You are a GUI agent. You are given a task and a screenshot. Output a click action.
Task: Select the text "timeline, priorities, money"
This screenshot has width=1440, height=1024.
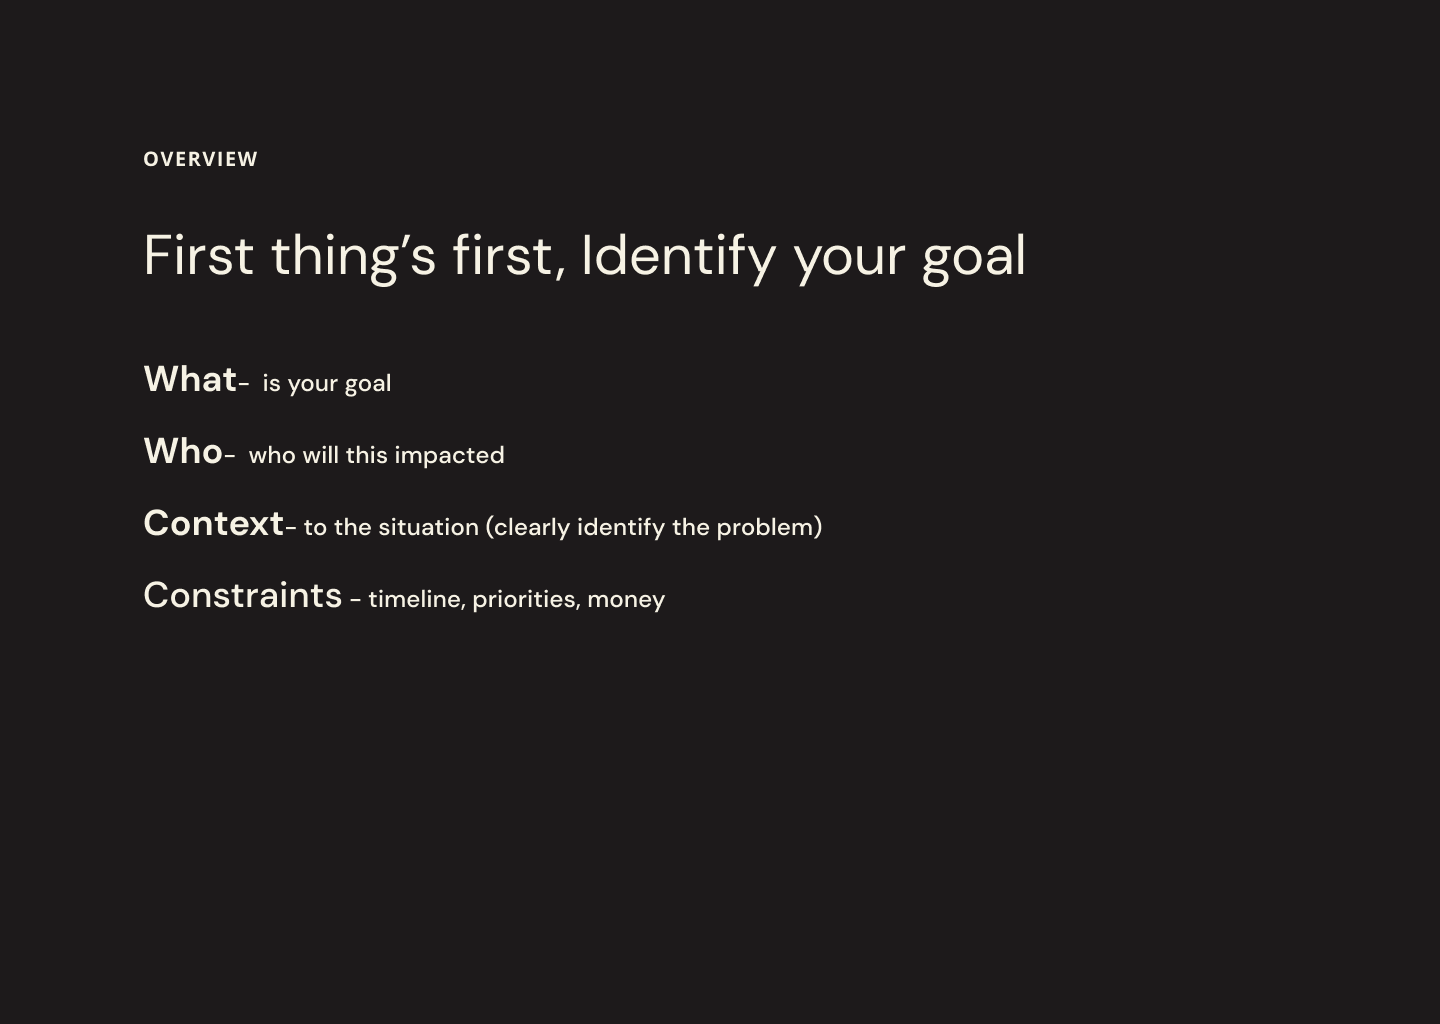[516, 599]
